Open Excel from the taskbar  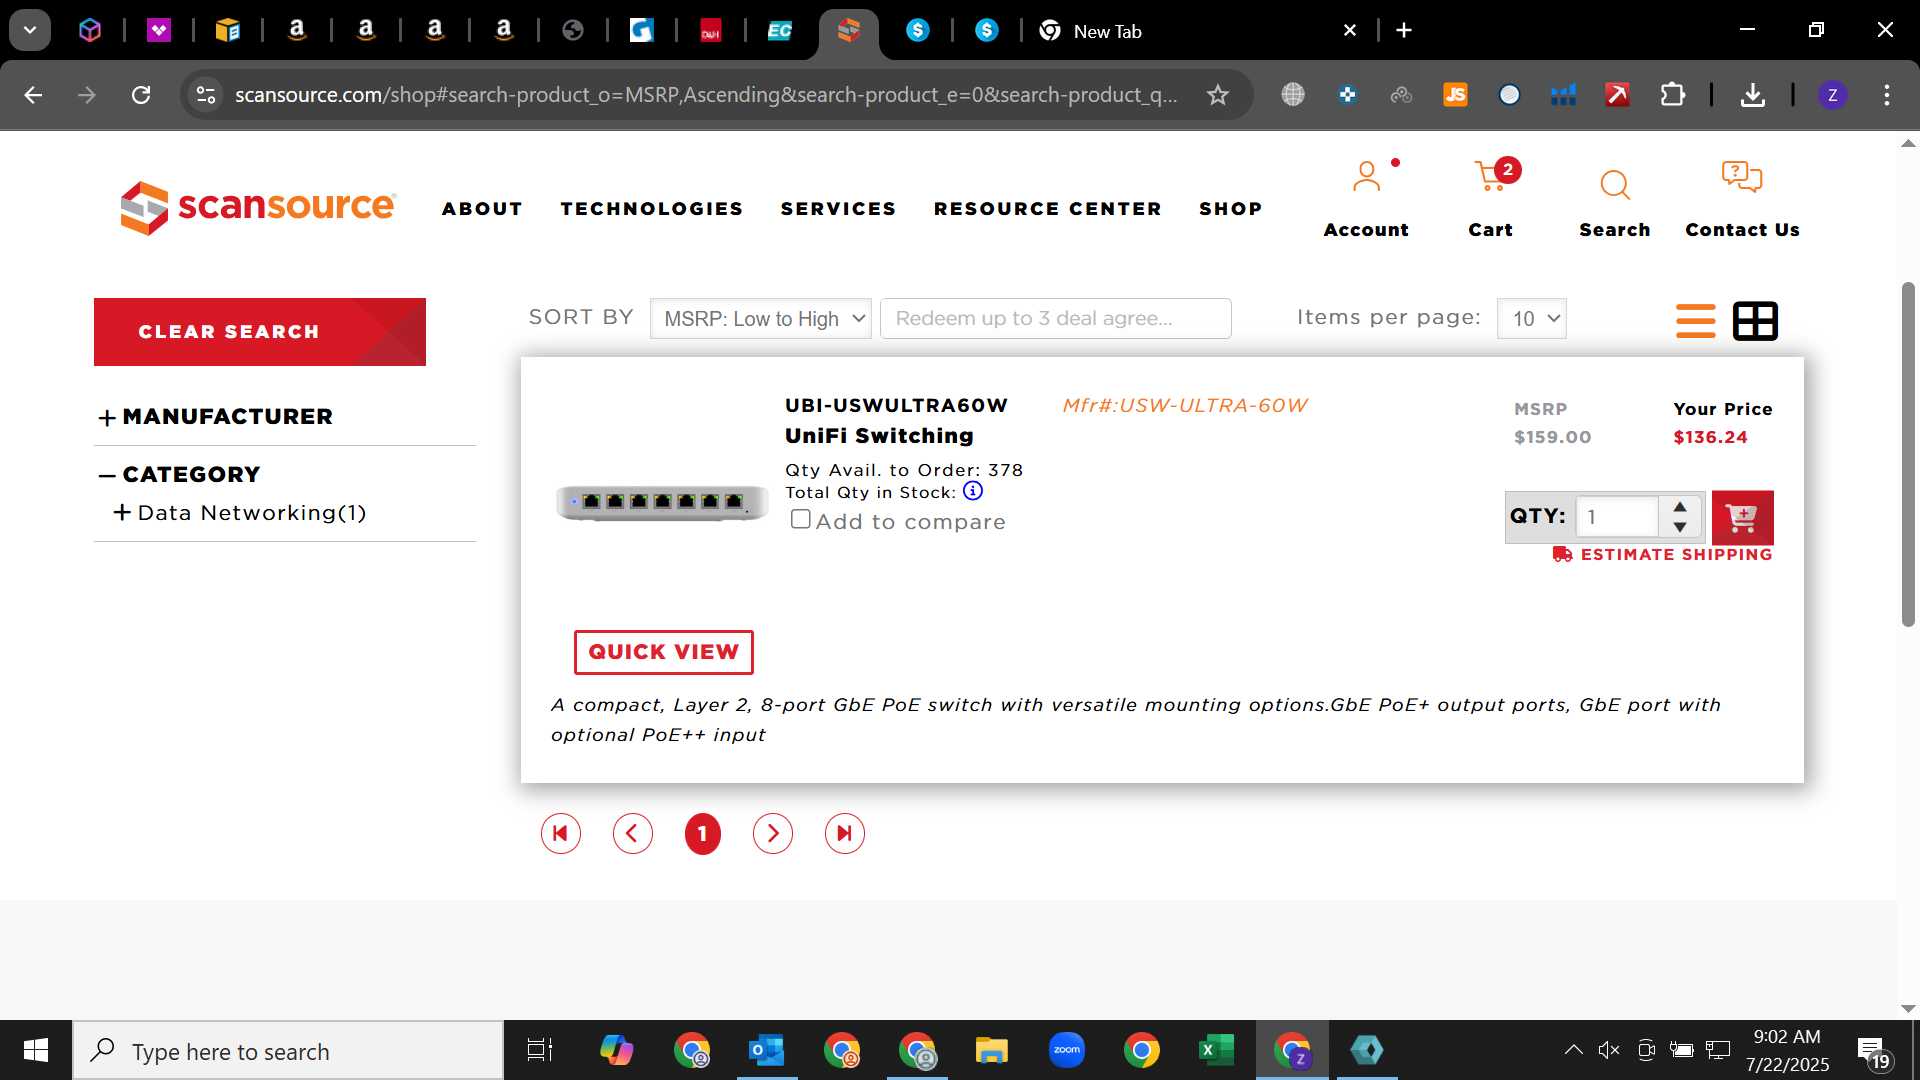click(x=1216, y=1050)
